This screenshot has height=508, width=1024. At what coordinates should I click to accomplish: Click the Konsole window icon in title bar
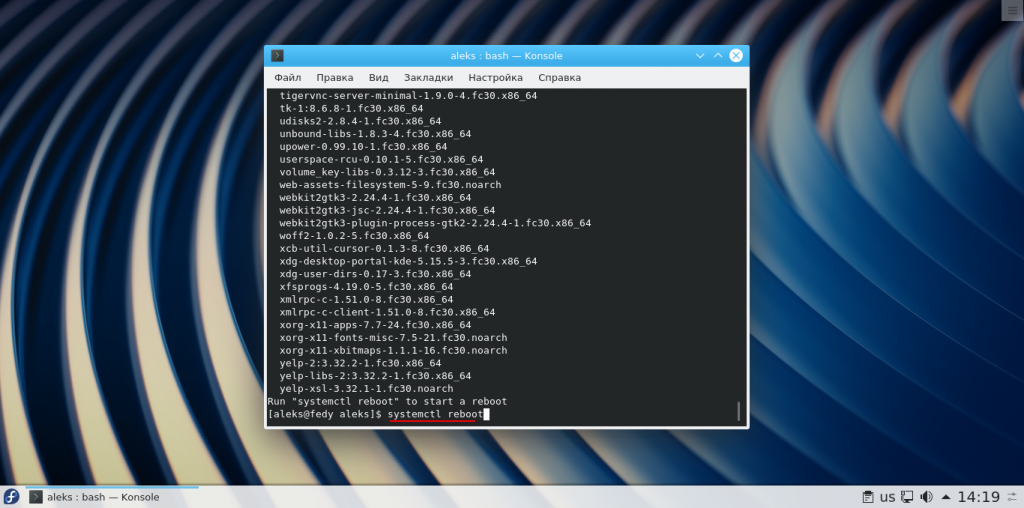(x=278, y=56)
